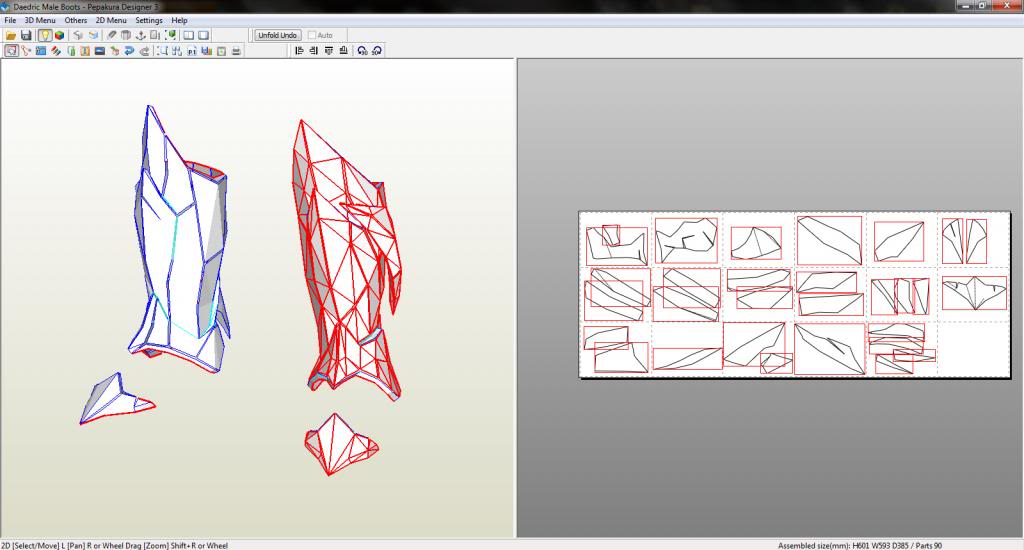Click the Unfold Undo button
The image size is (1024, 550).
tap(278, 35)
